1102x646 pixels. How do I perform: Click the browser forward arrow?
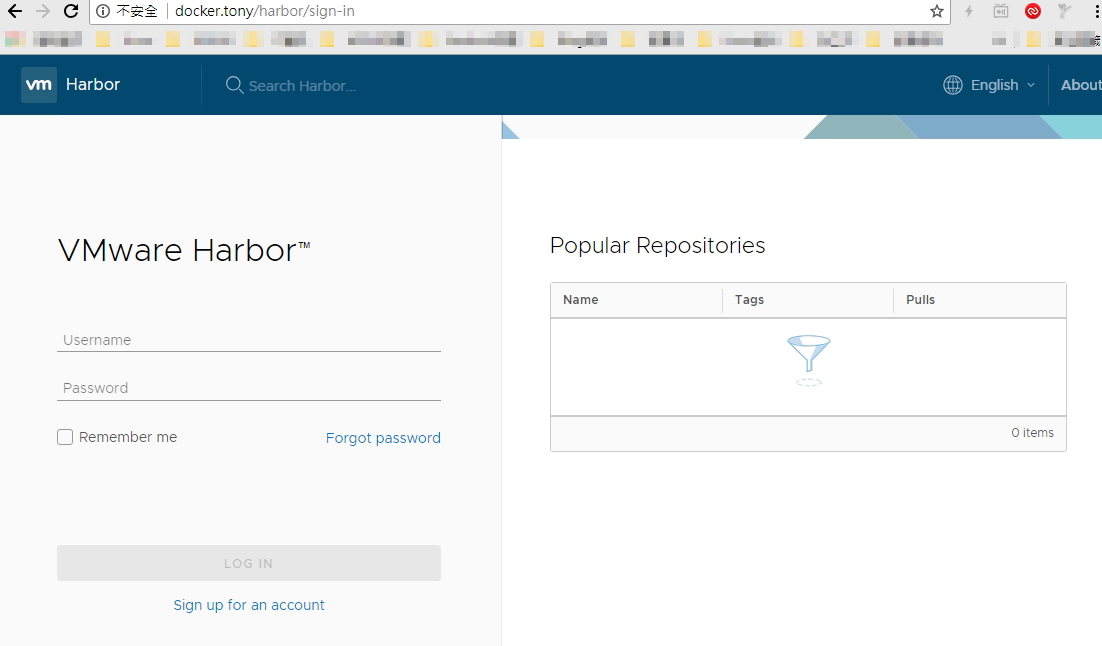pos(42,11)
